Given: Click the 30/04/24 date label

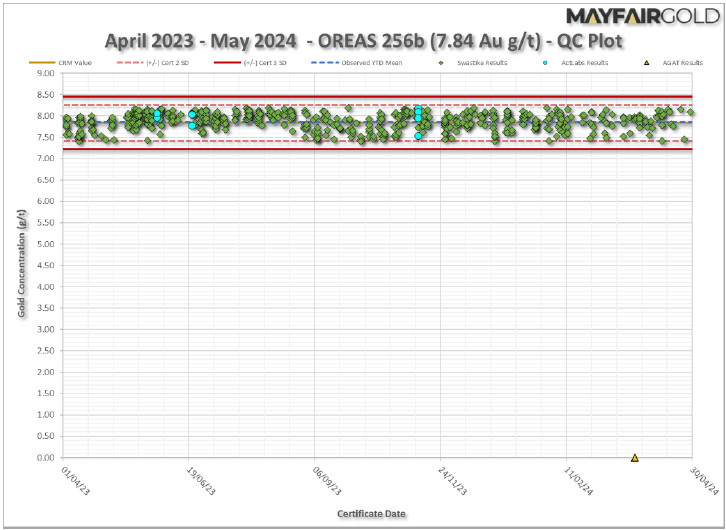Looking at the screenshot, I should click(705, 480).
